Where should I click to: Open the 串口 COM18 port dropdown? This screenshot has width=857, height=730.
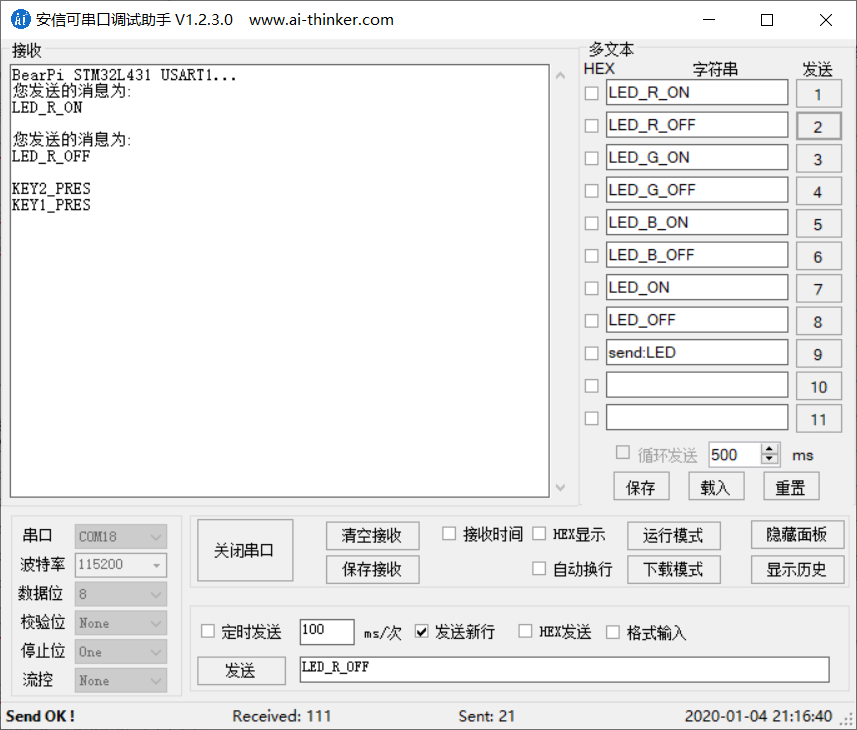(x=121, y=537)
